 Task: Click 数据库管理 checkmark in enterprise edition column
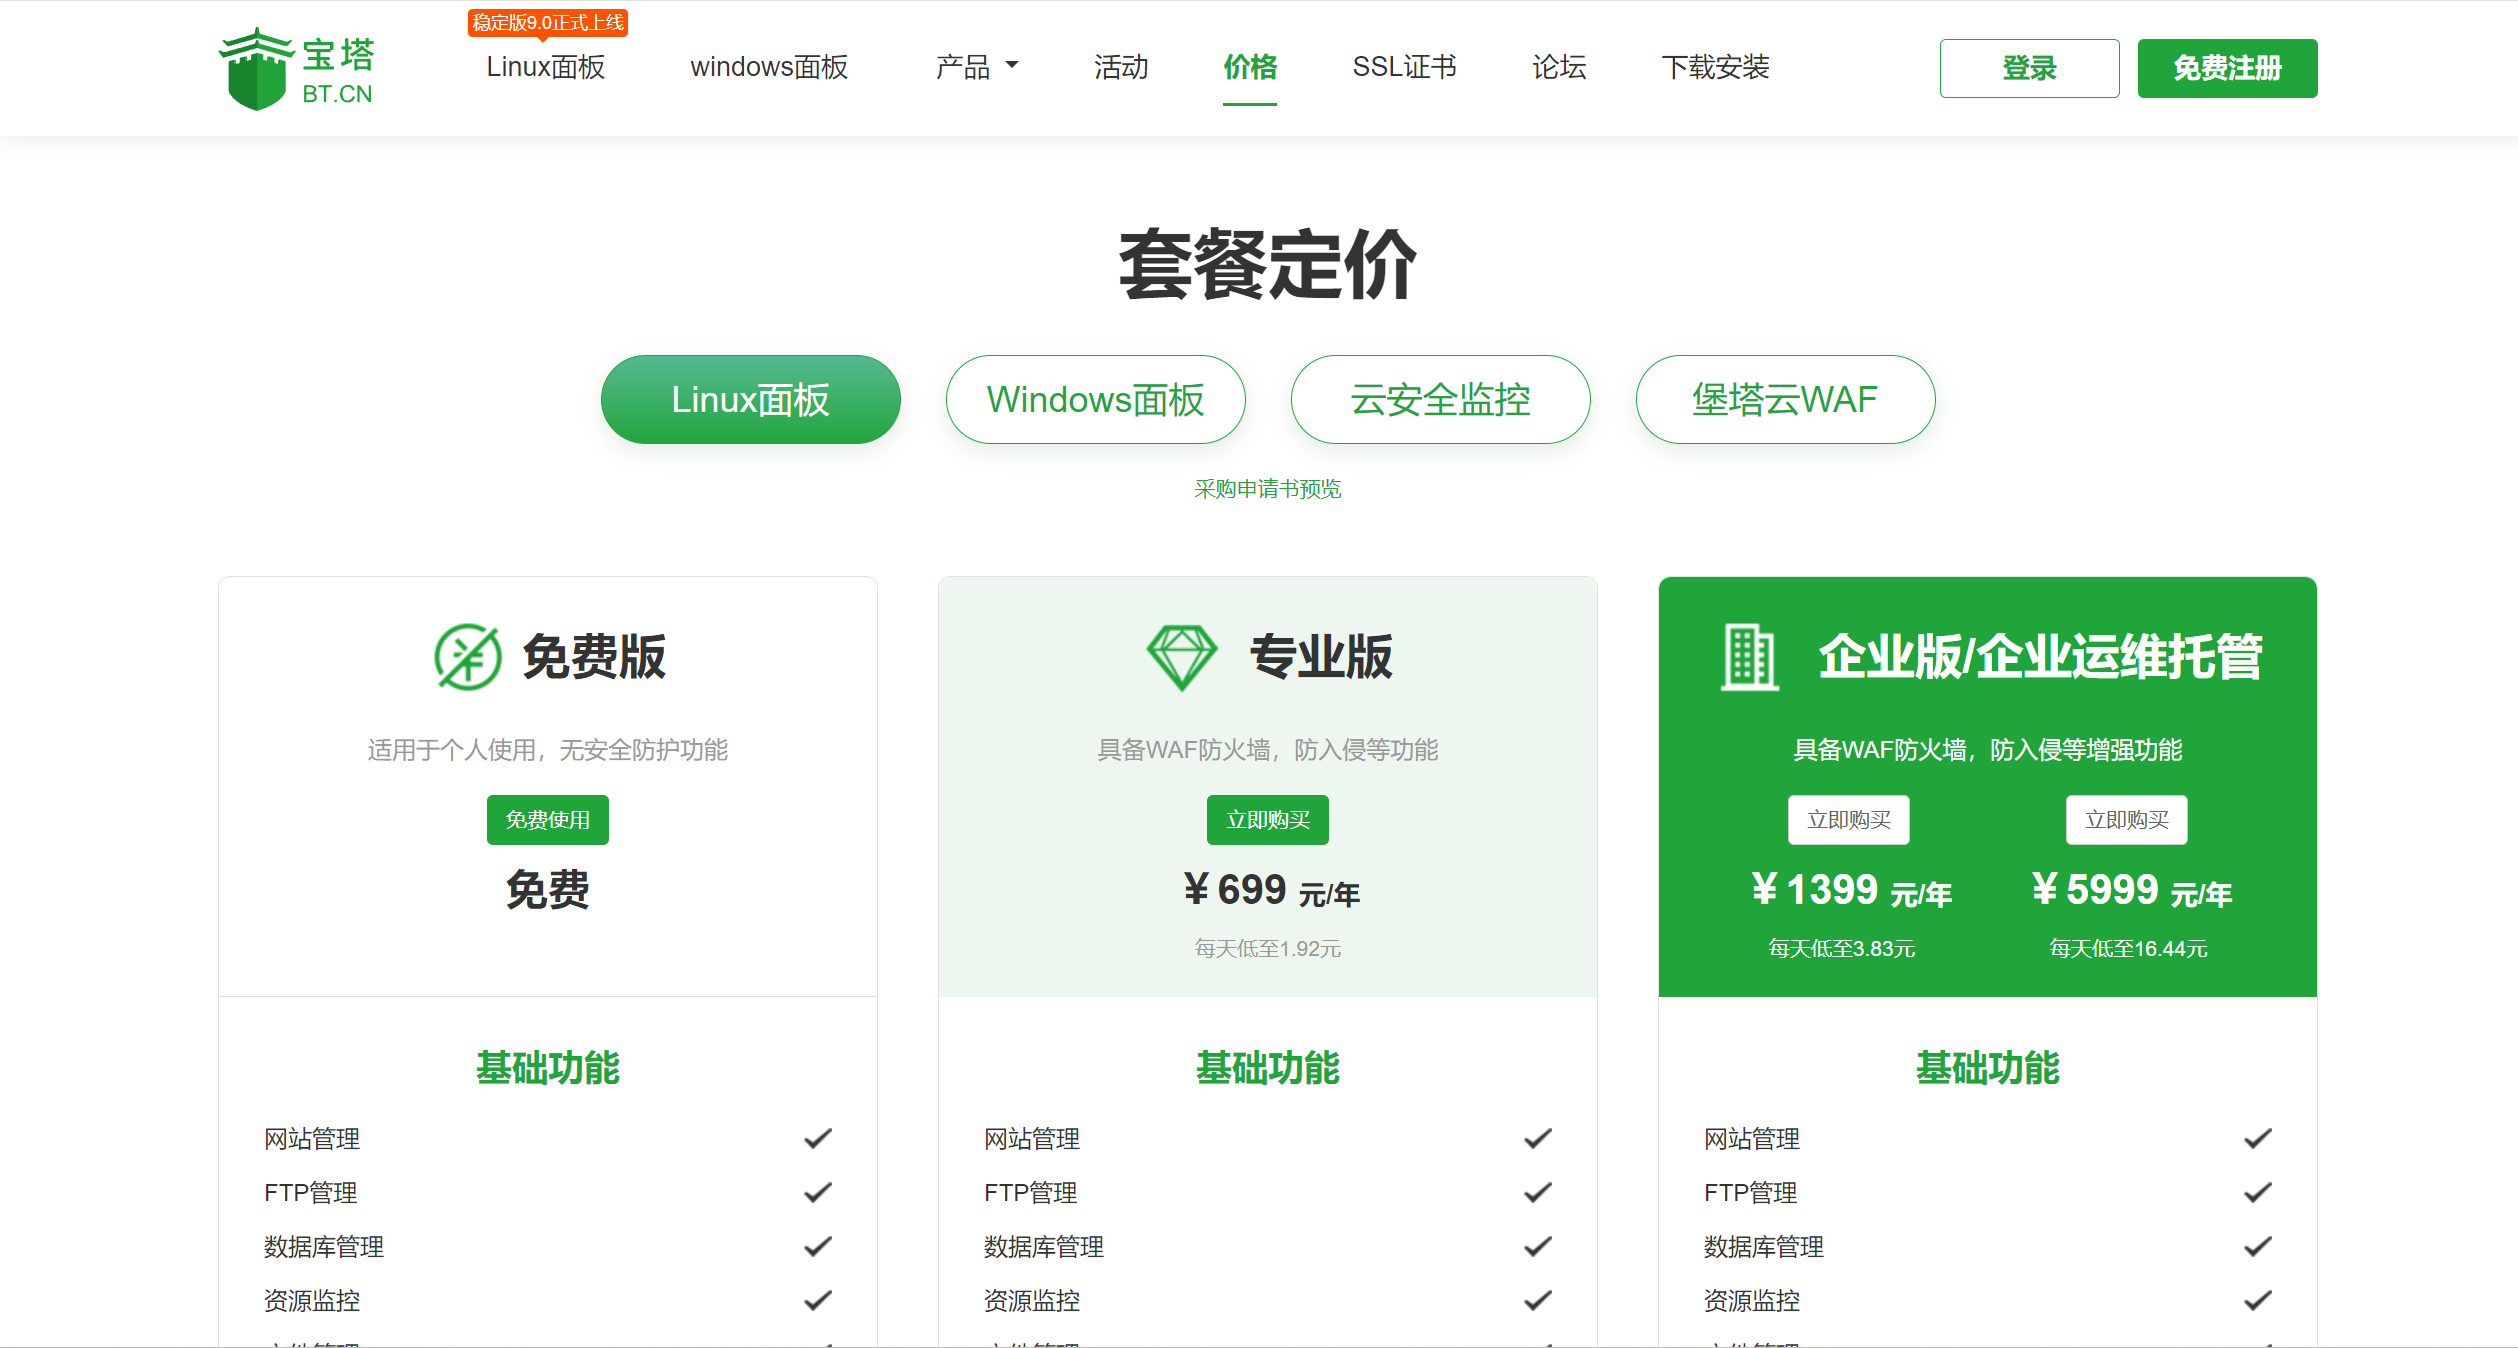tap(2257, 1247)
